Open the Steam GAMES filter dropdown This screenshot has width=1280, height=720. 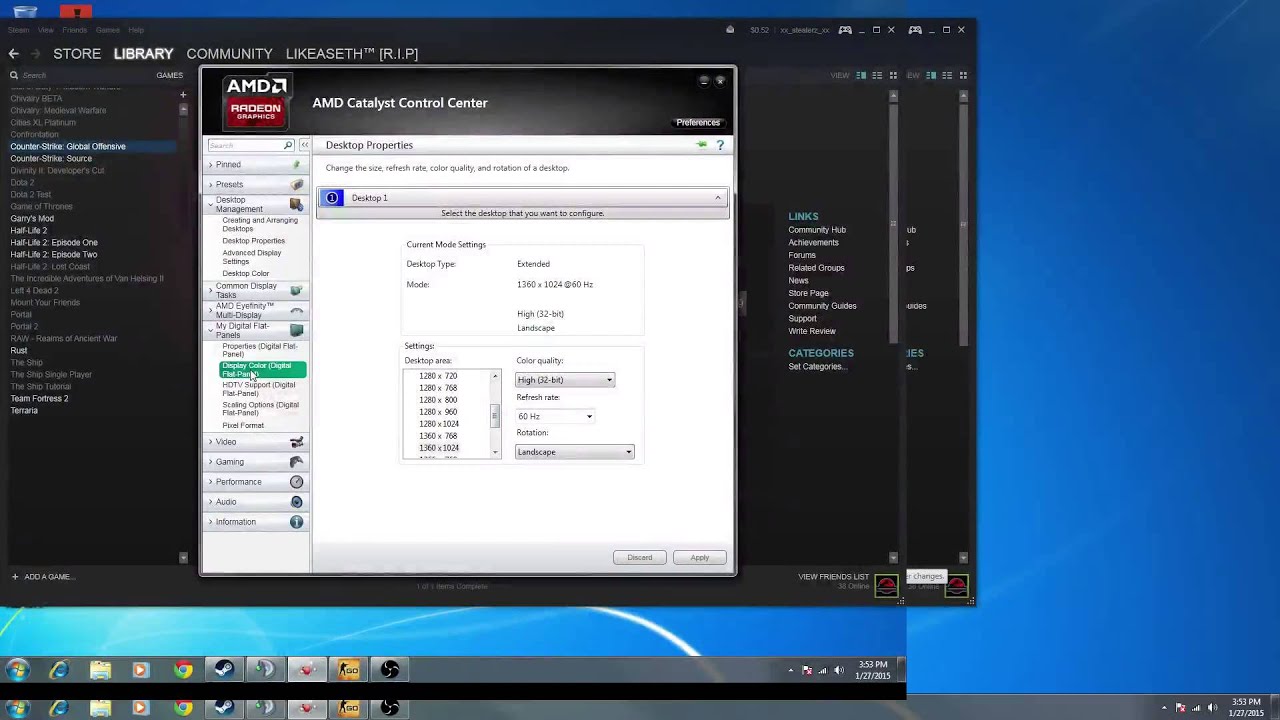[169, 75]
